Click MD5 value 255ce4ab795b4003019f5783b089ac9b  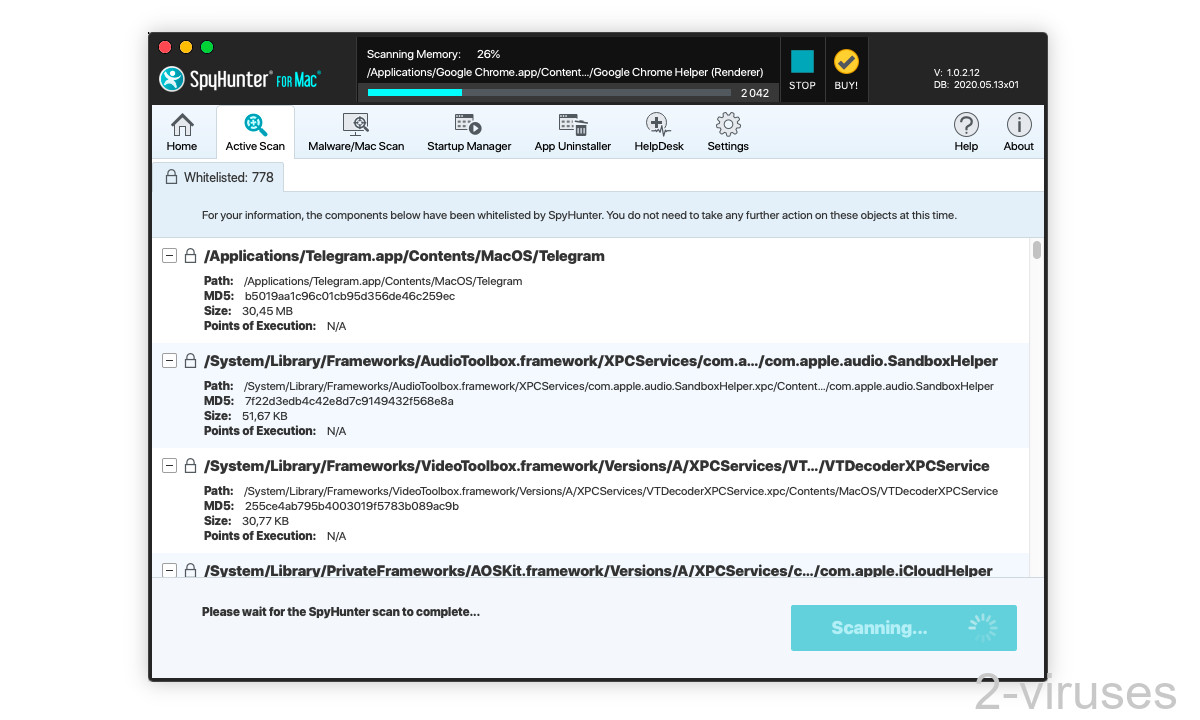(351, 506)
